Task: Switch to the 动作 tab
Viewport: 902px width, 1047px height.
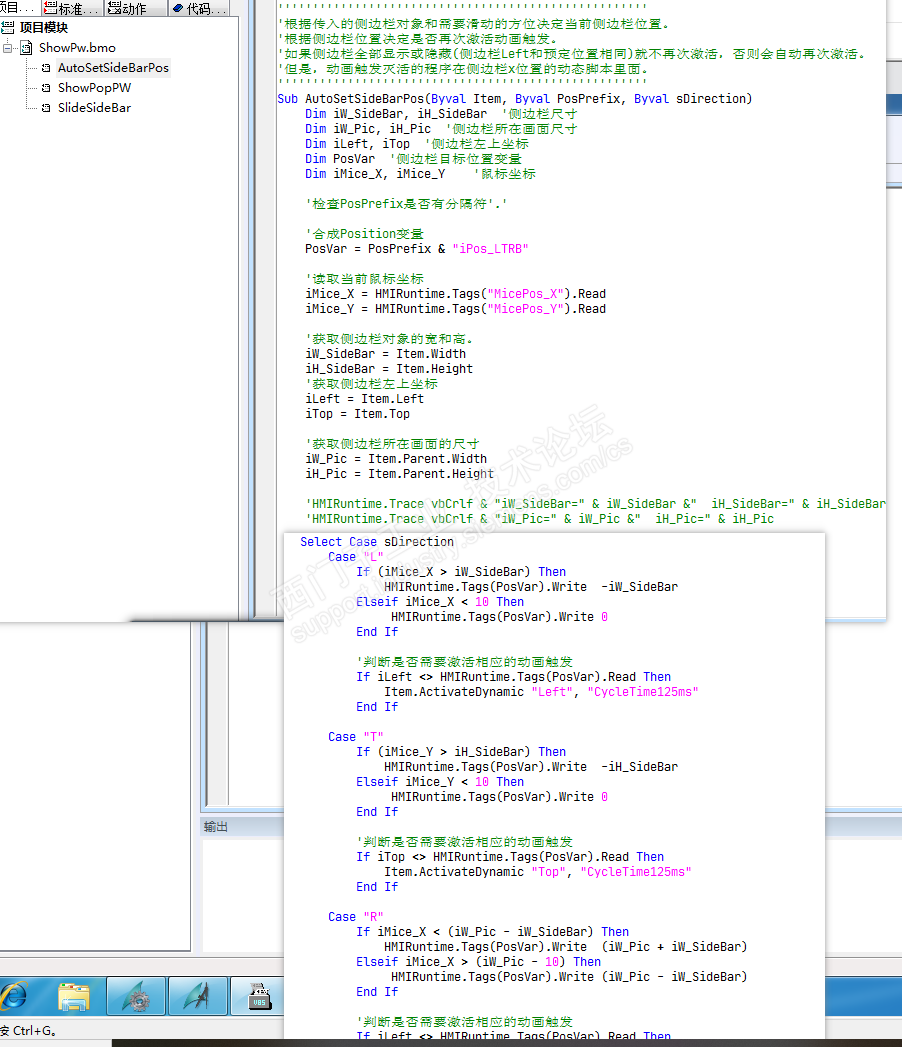Action: tap(134, 9)
